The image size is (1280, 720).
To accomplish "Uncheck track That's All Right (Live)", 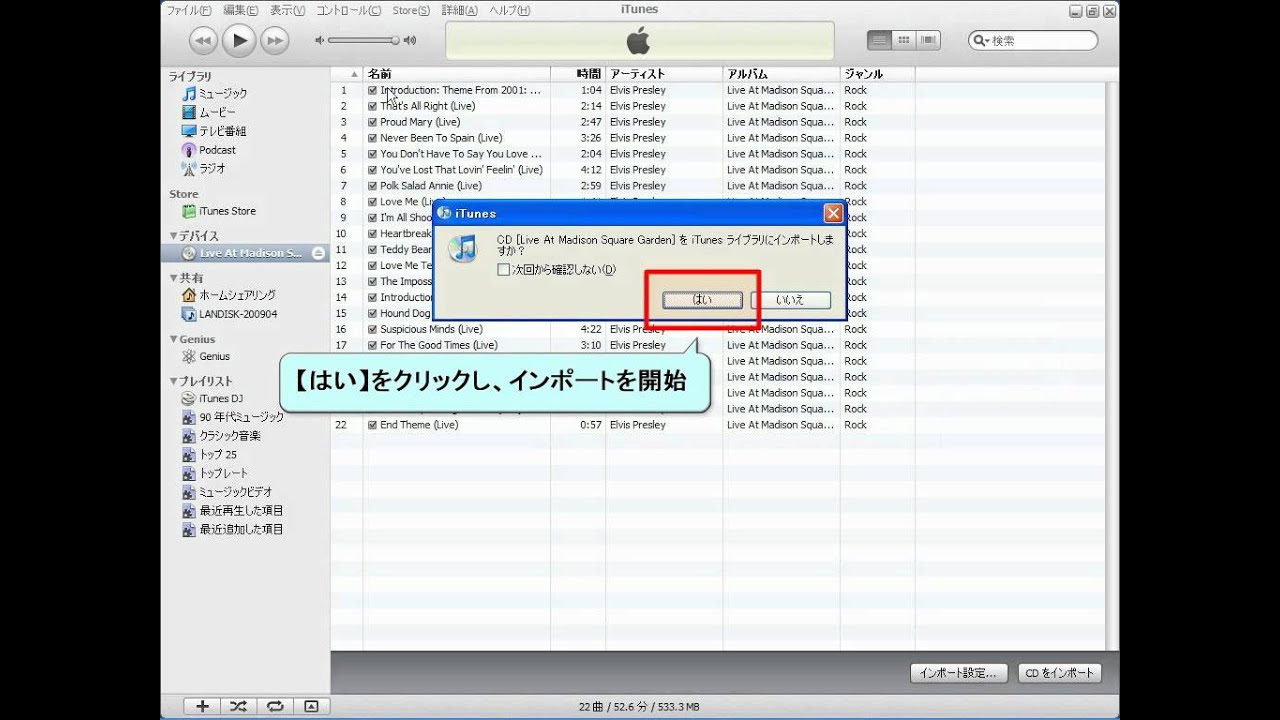I will point(372,106).
